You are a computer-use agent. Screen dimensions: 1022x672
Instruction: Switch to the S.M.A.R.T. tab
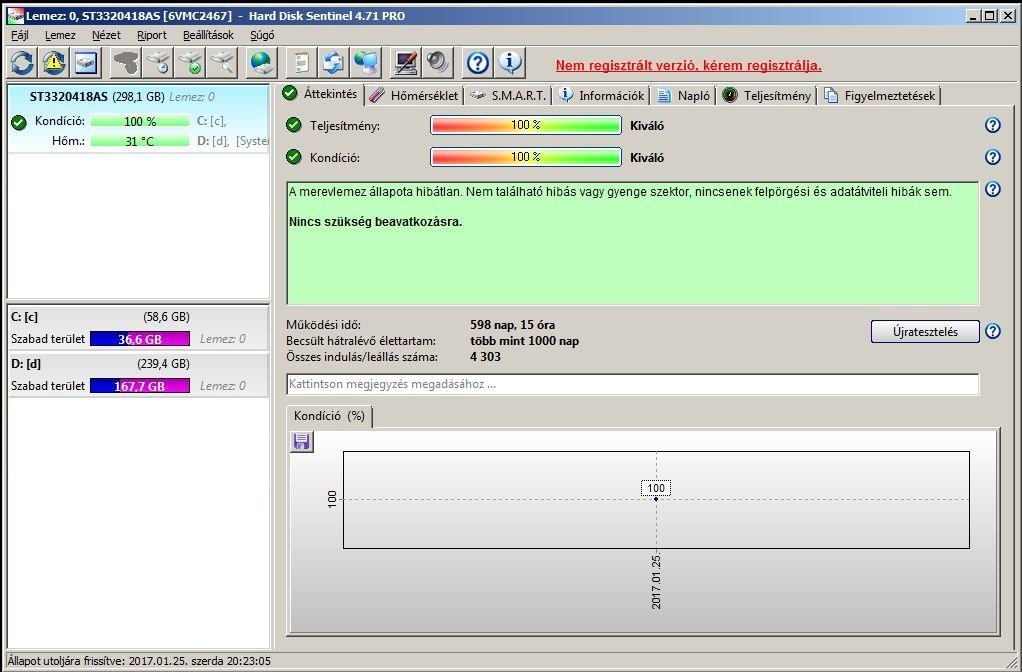508,96
